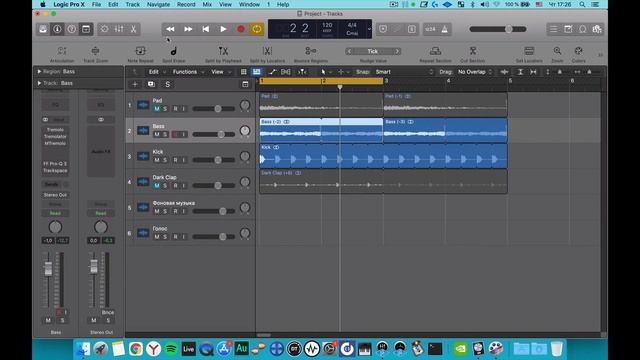Open the Edit menu in Tracks area
This screenshot has height=360, width=640.
click(x=157, y=72)
